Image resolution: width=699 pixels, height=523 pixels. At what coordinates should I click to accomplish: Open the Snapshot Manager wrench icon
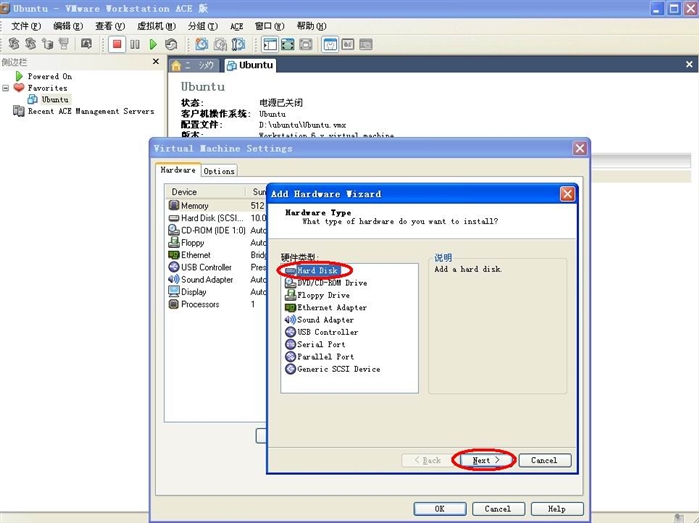[238, 44]
